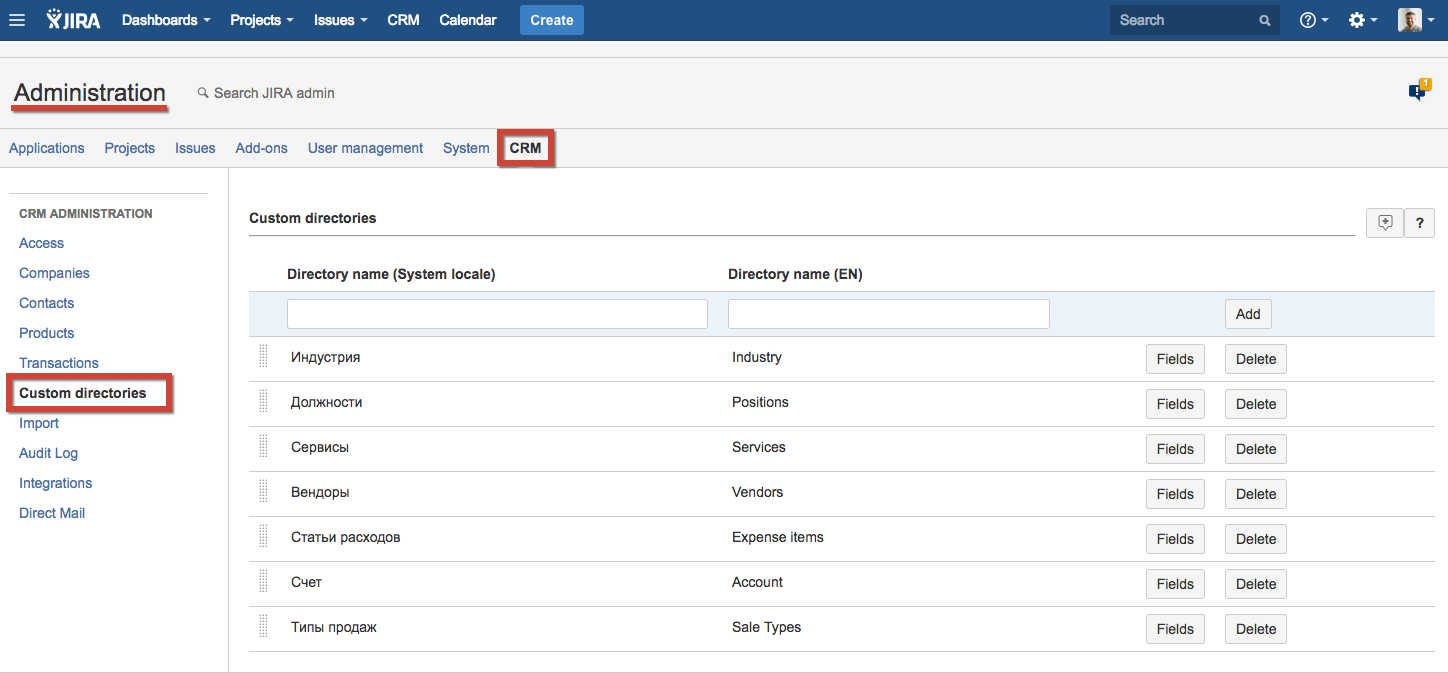
Task: Focus the Directory name (EN) input field
Action: tap(888, 314)
